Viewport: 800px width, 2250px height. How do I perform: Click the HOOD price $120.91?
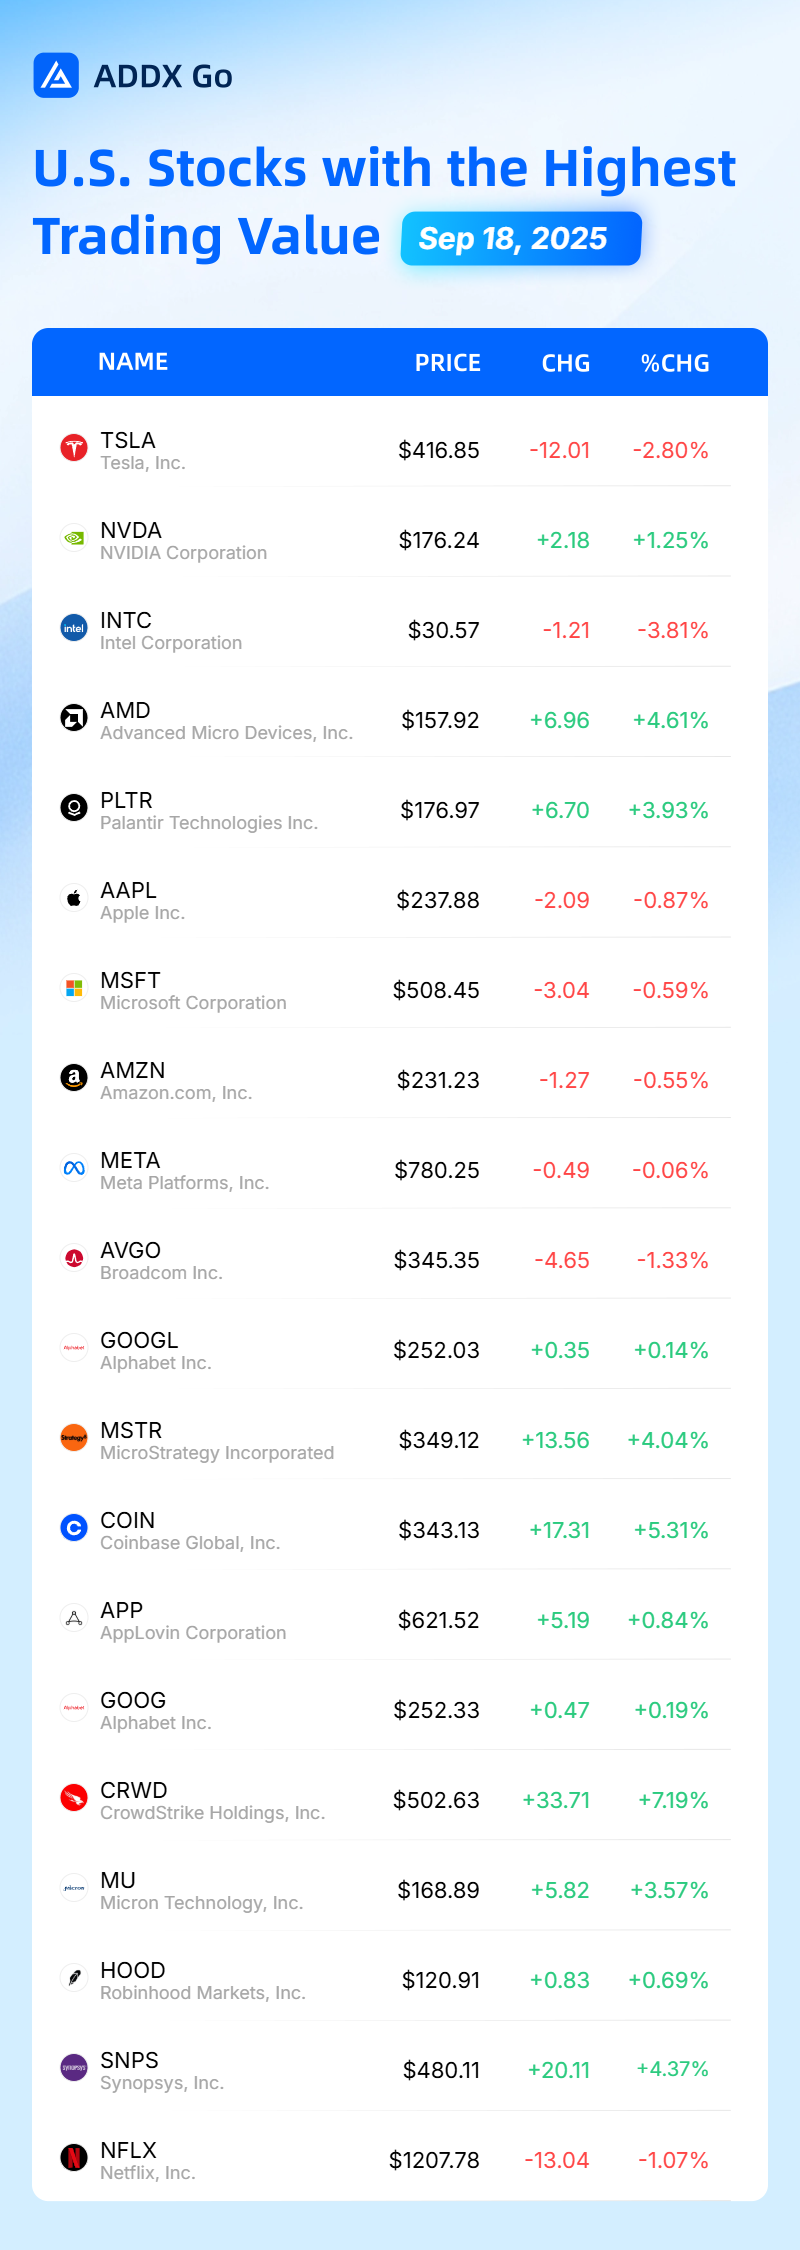pos(441,1980)
